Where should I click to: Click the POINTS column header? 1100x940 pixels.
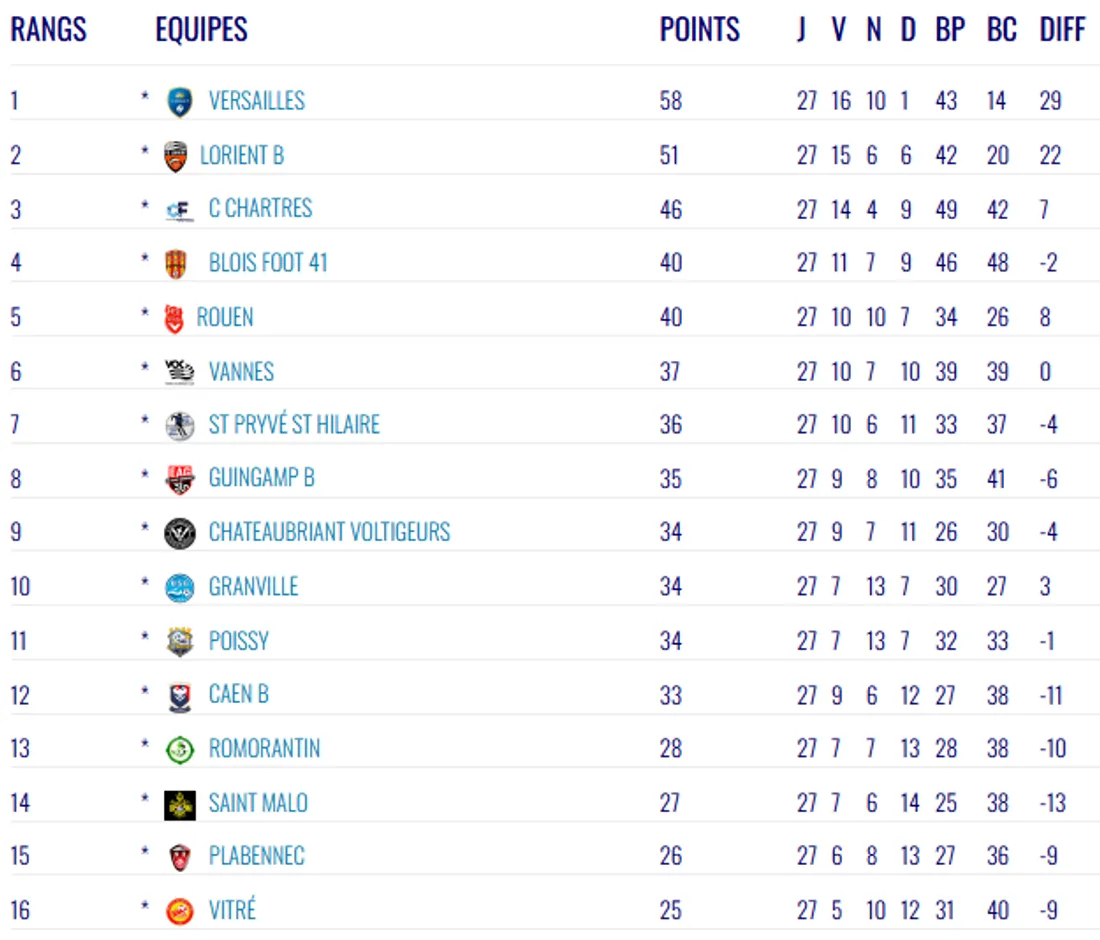coord(700,30)
